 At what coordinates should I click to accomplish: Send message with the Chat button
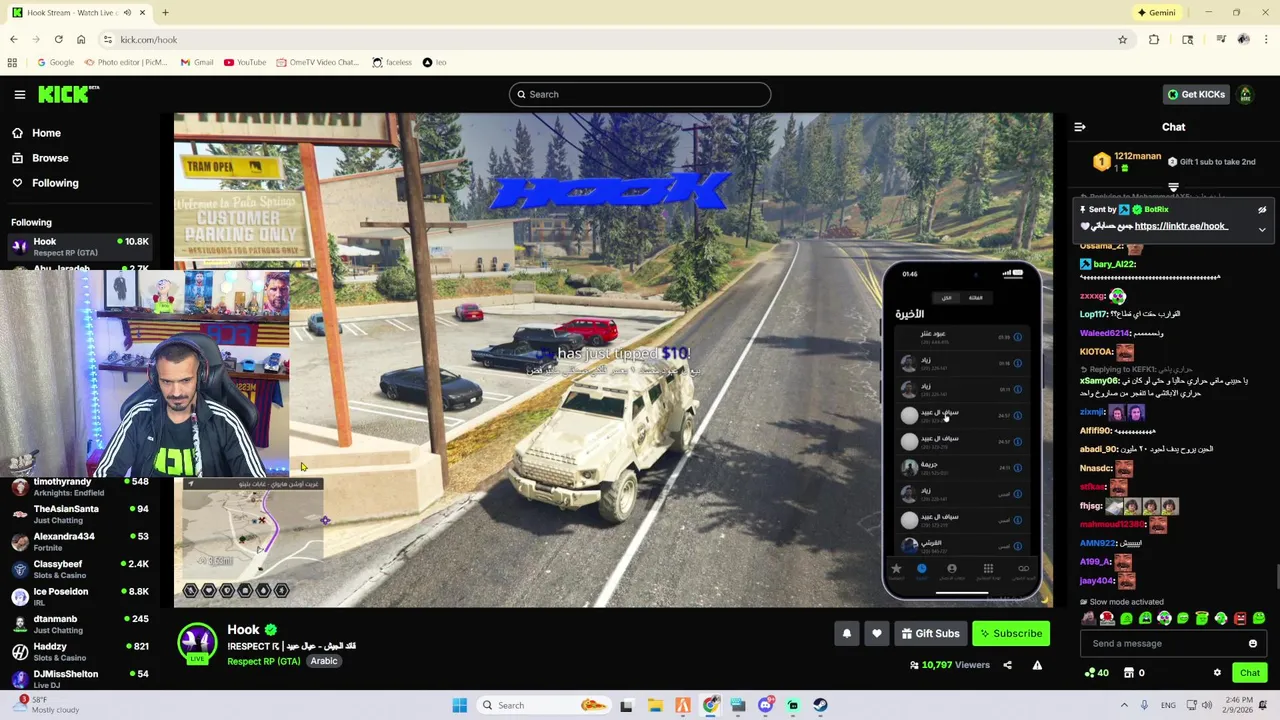pos(1250,673)
